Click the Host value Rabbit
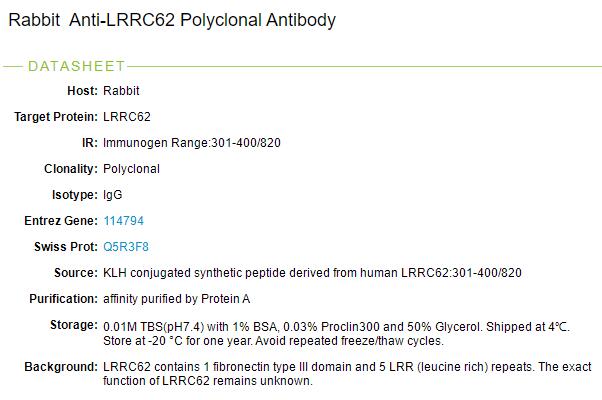This screenshot has height=400, width=602. pos(121,91)
